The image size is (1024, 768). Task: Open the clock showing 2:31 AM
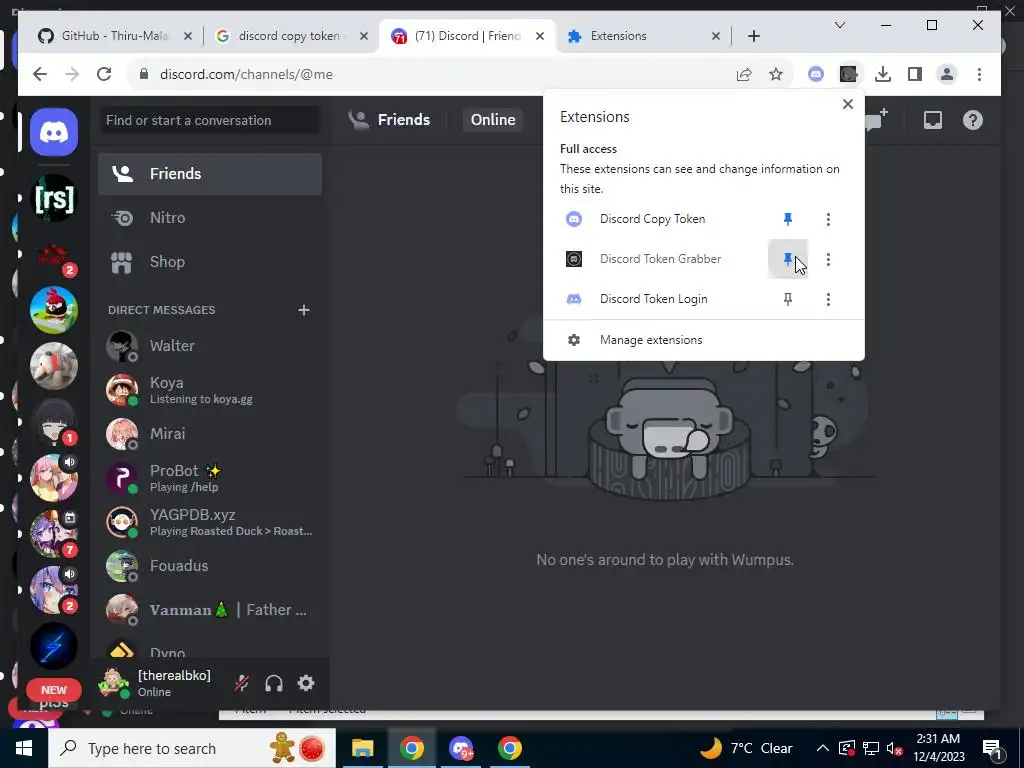[x=939, y=748]
